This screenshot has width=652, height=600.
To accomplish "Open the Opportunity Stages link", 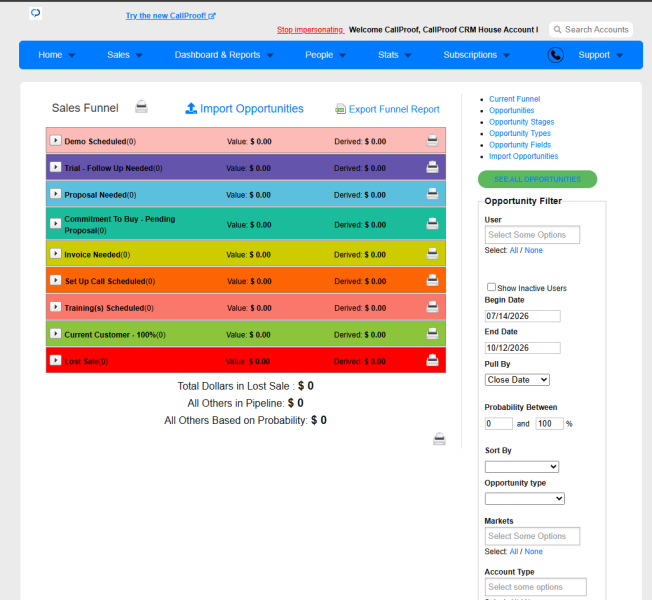I will click(521, 122).
